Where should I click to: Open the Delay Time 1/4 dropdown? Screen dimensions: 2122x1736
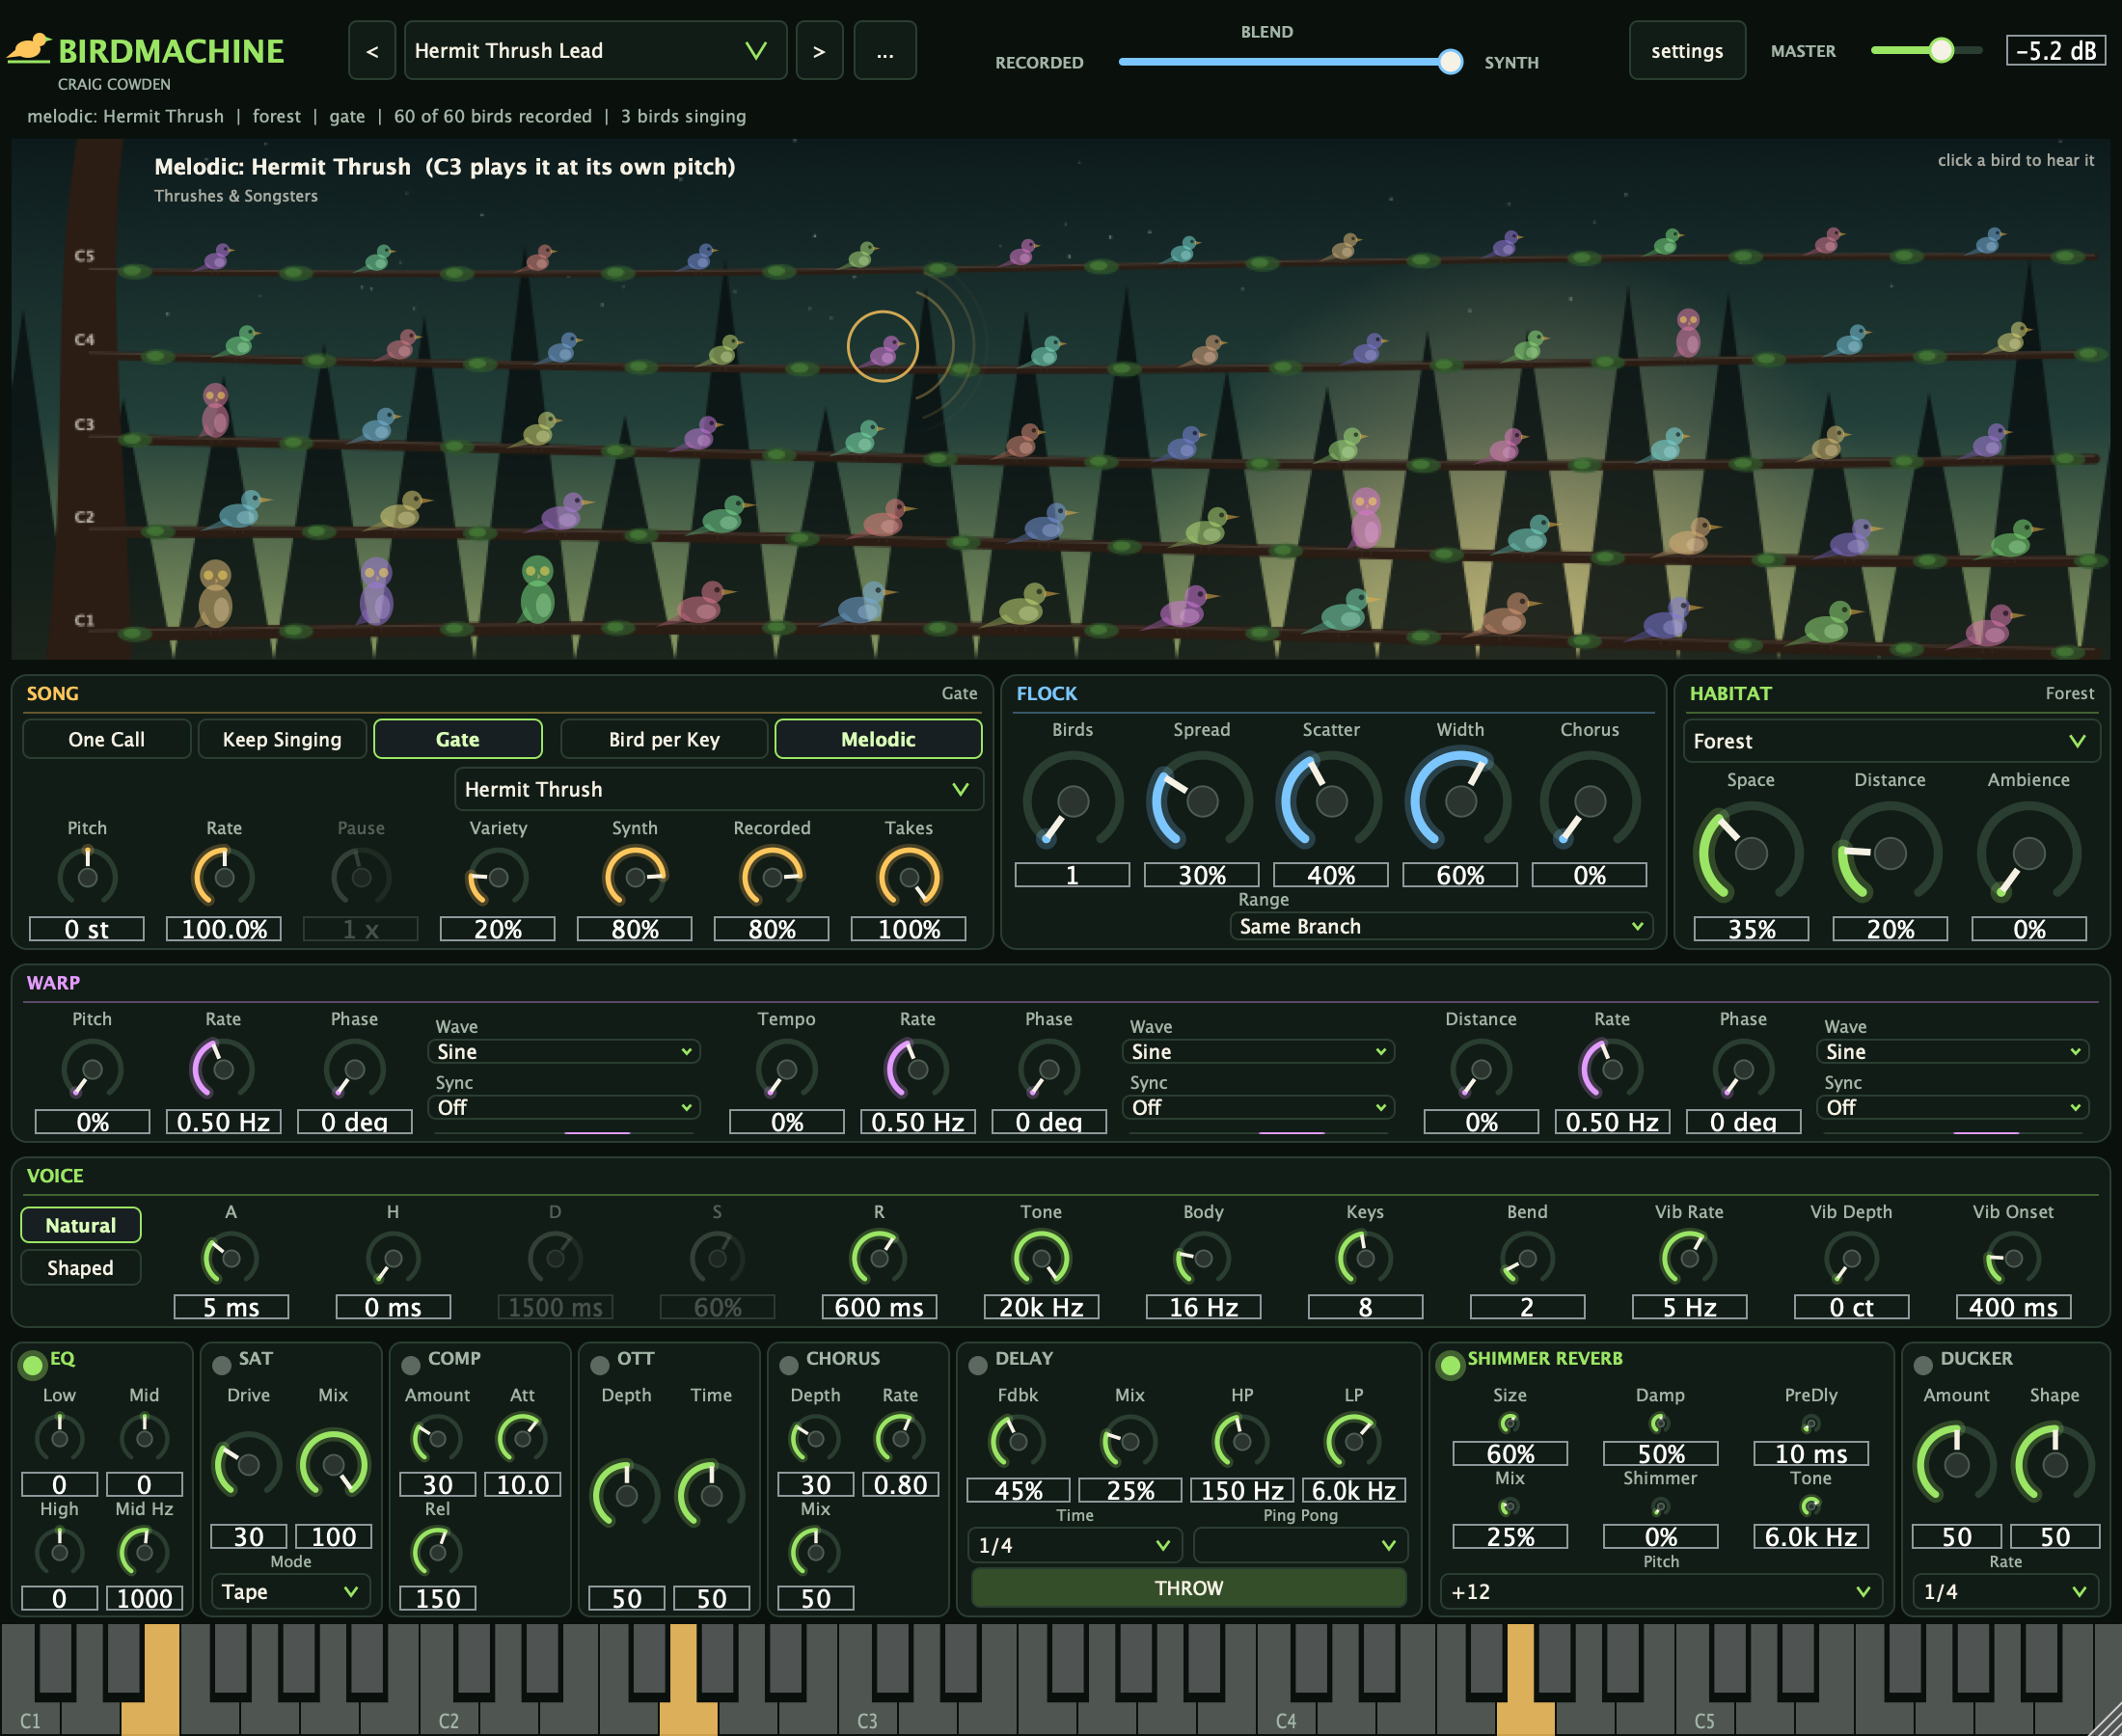(1074, 1545)
